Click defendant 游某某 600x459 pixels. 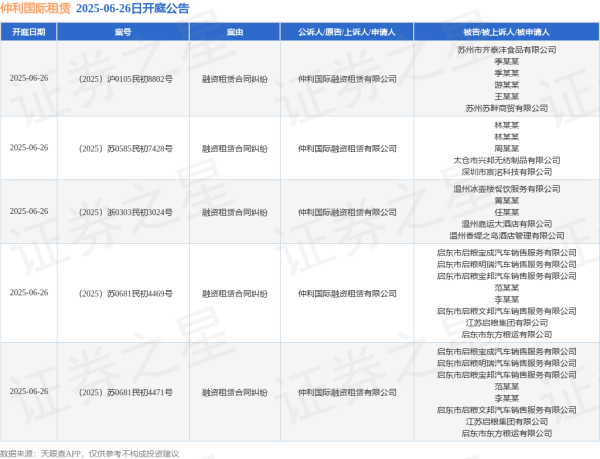[507, 85]
